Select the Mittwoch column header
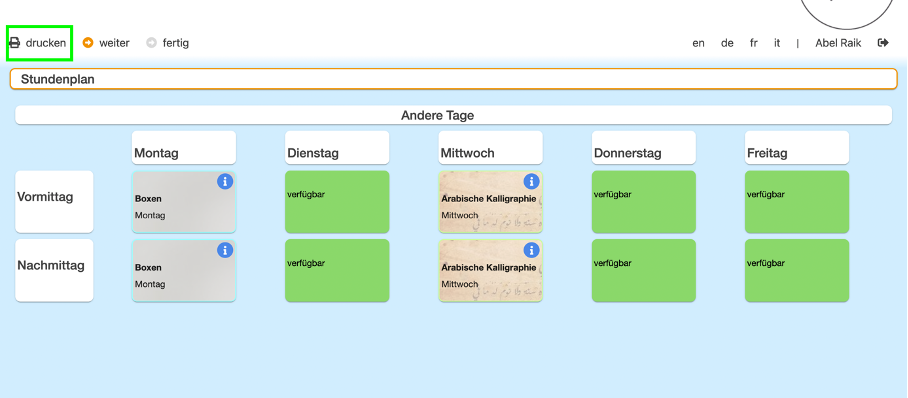The height and width of the screenshot is (398, 908). click(490, 148)
